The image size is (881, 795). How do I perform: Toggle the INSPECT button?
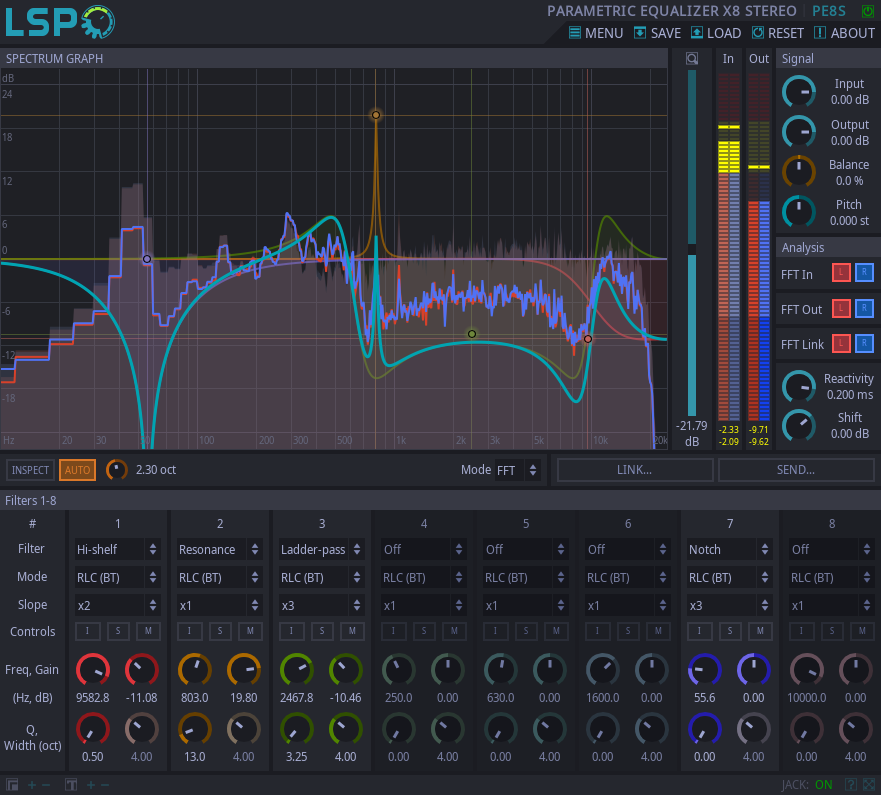[x=30, y=470]
